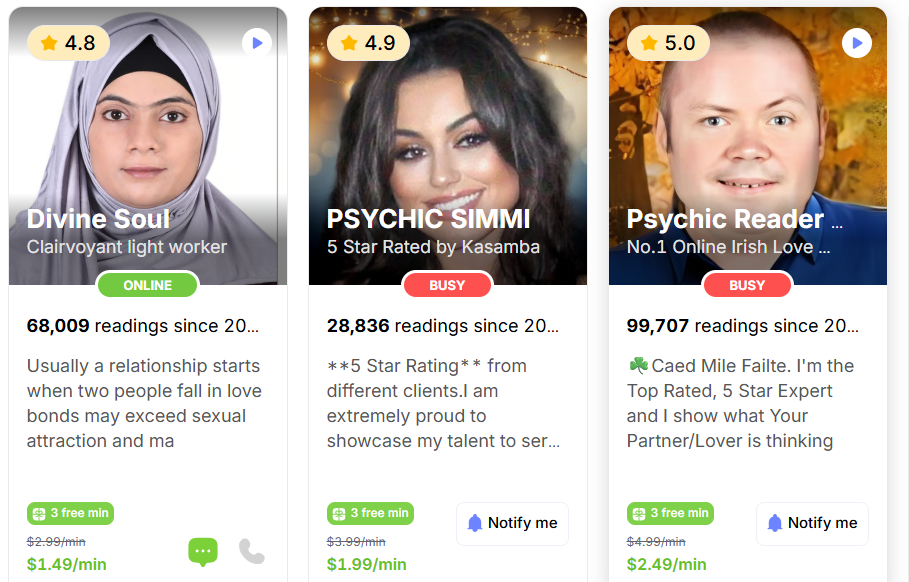
Task: Click Divine Soul's profile photo
Action: pos(148,120)
